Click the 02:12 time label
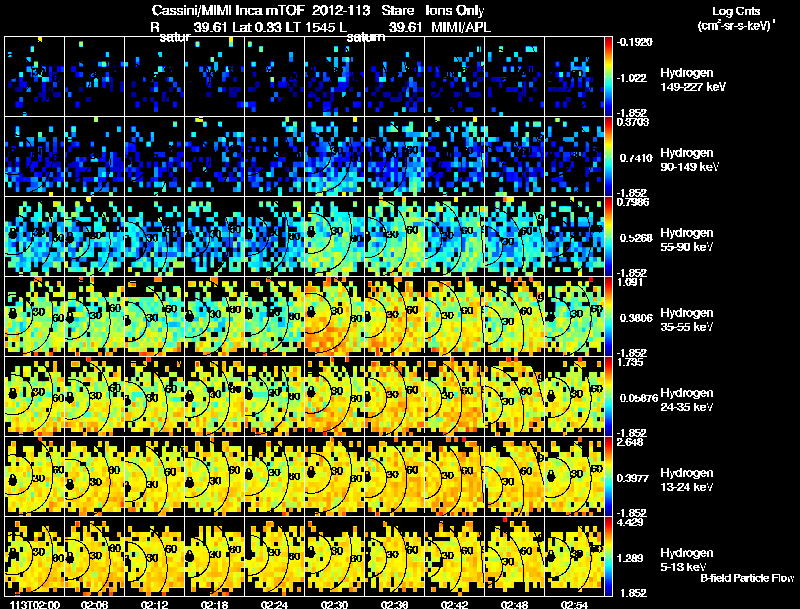800x609 pixels. (154, 604)
